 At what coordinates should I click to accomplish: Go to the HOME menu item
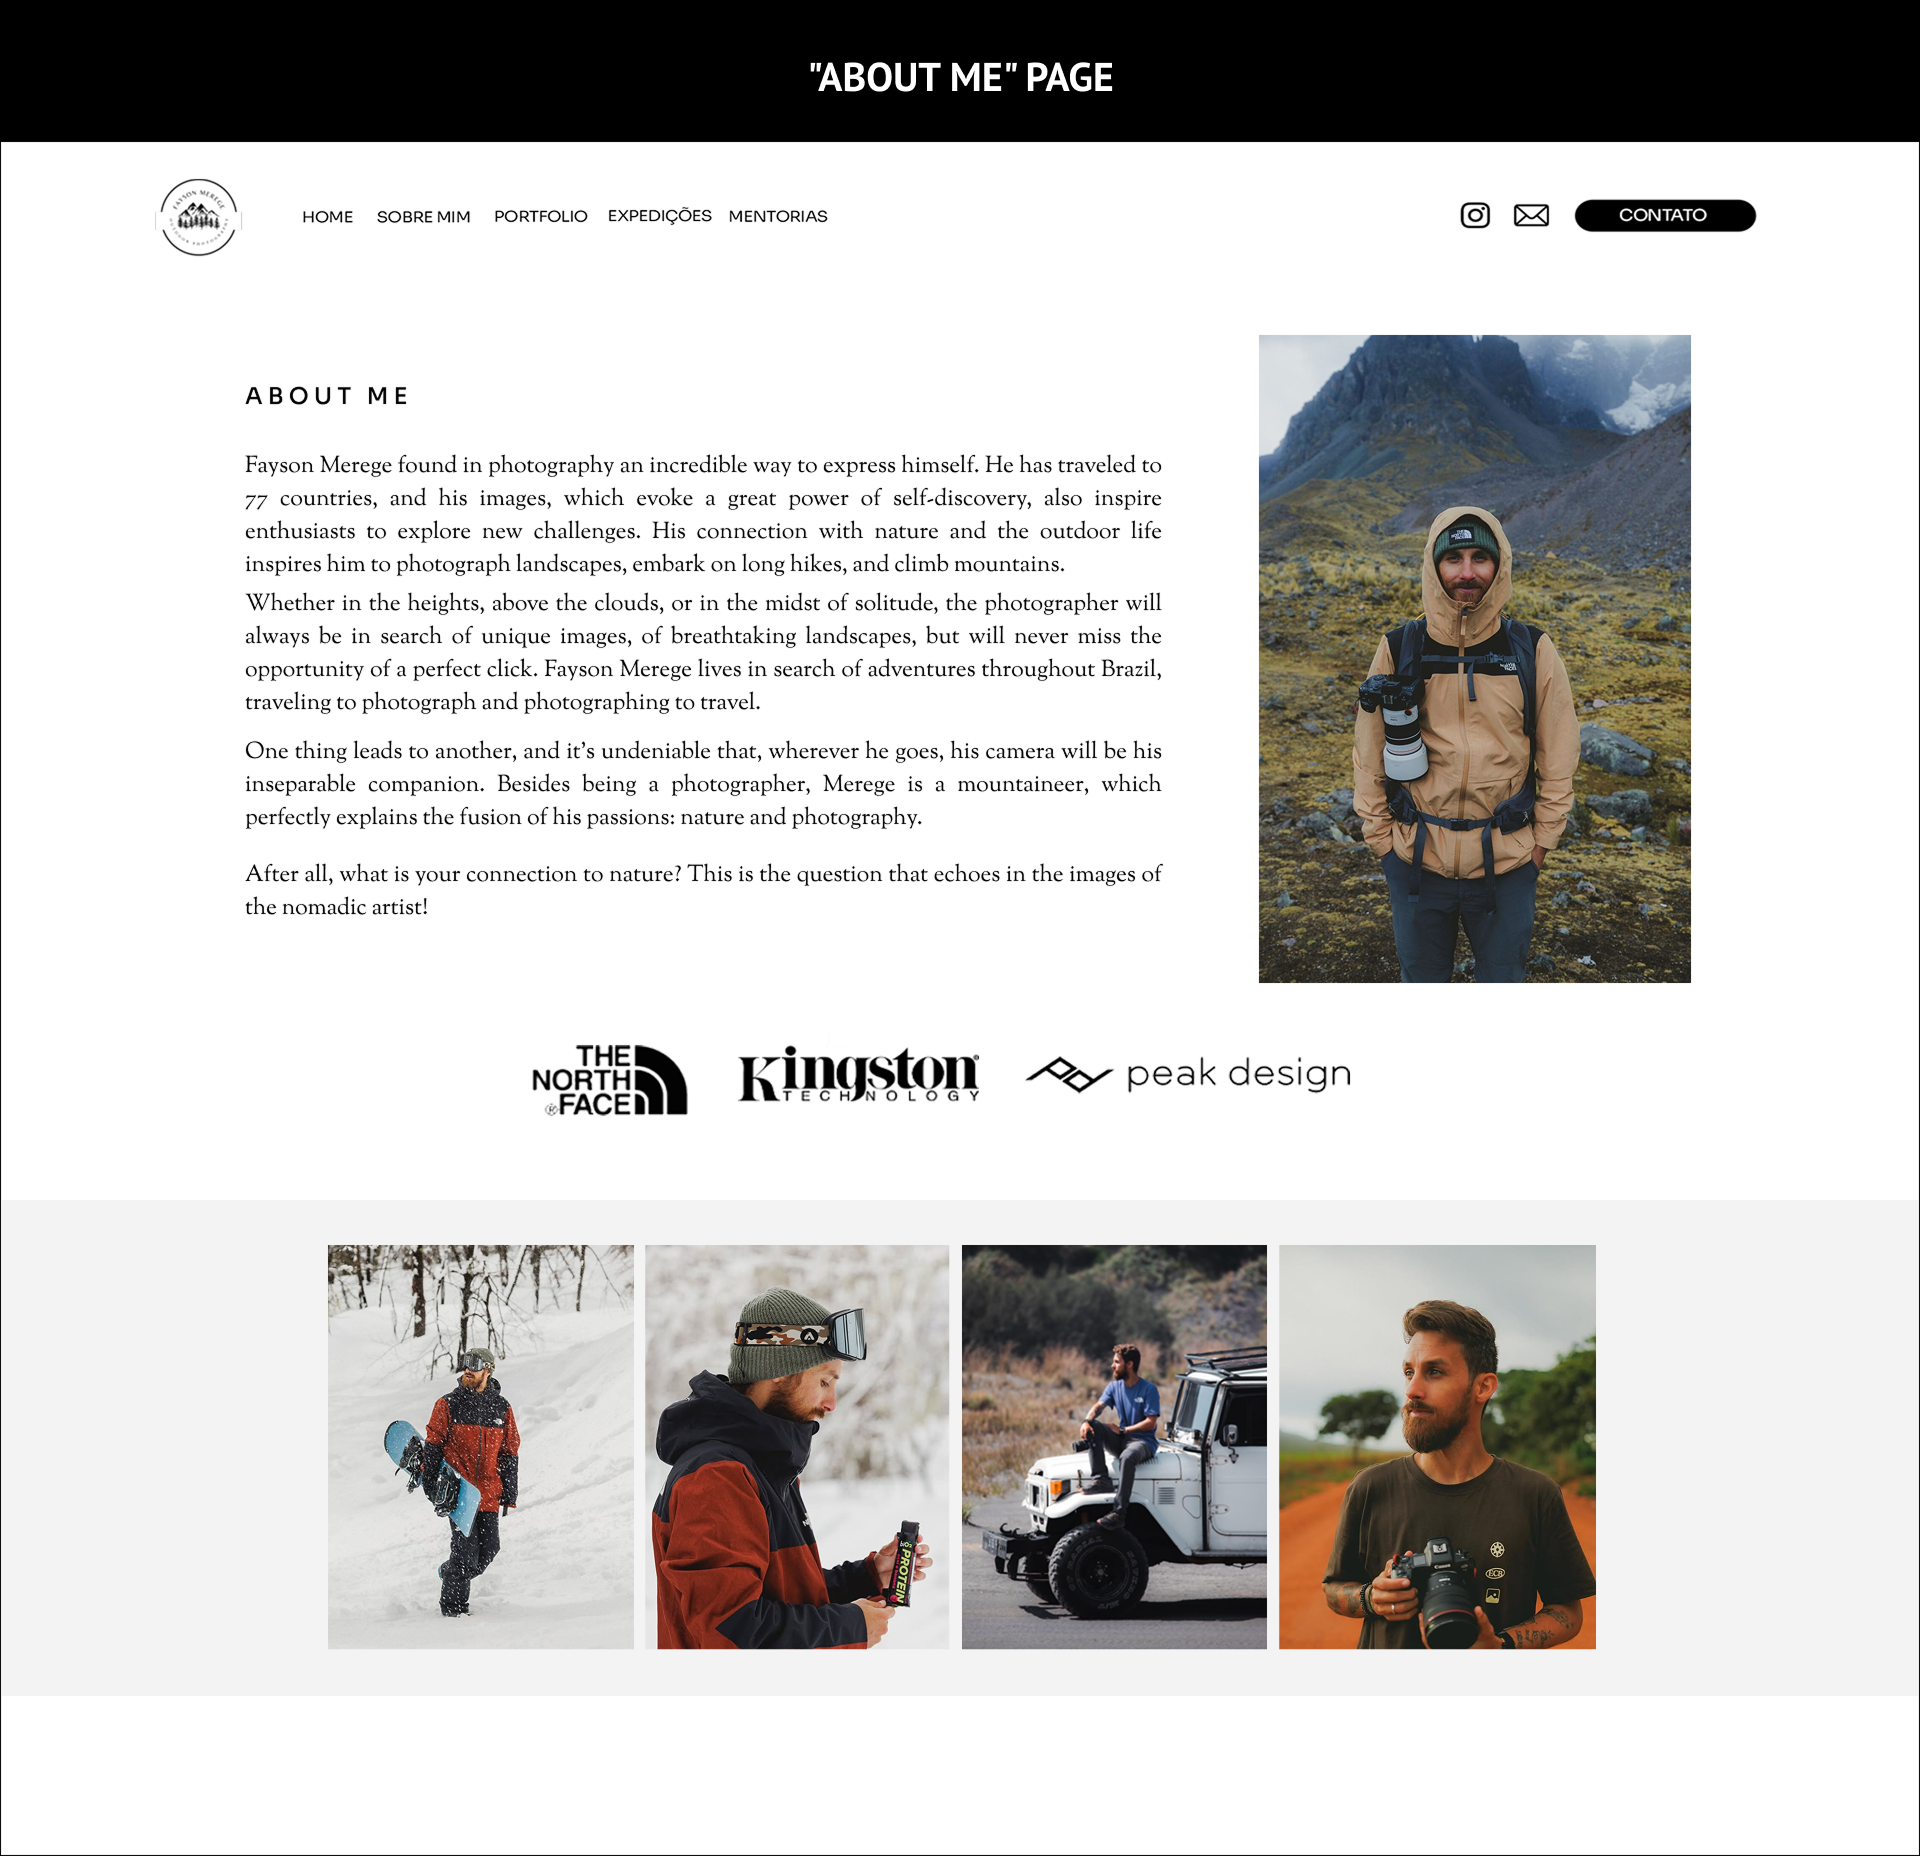pyautogui.click(x=327, y=216)
